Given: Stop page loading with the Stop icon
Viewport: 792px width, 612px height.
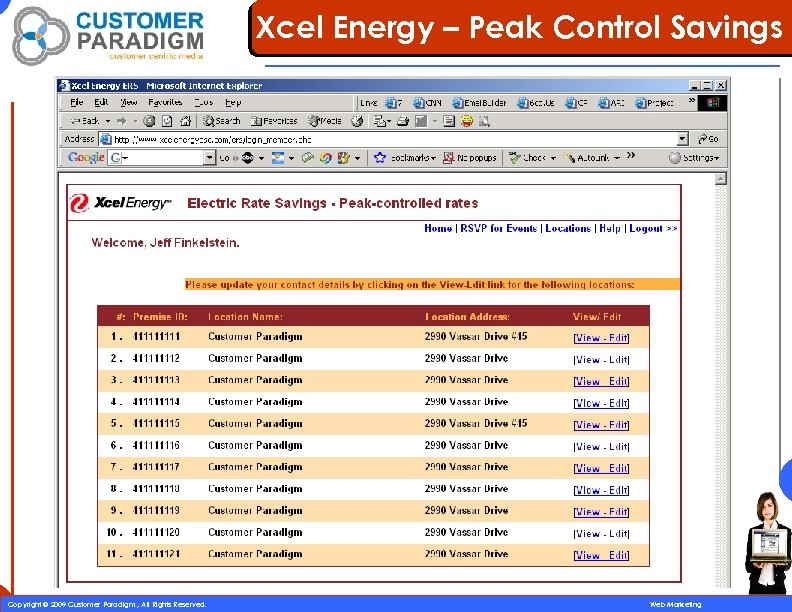Looking at the screenshot, I should coord(149,121).
